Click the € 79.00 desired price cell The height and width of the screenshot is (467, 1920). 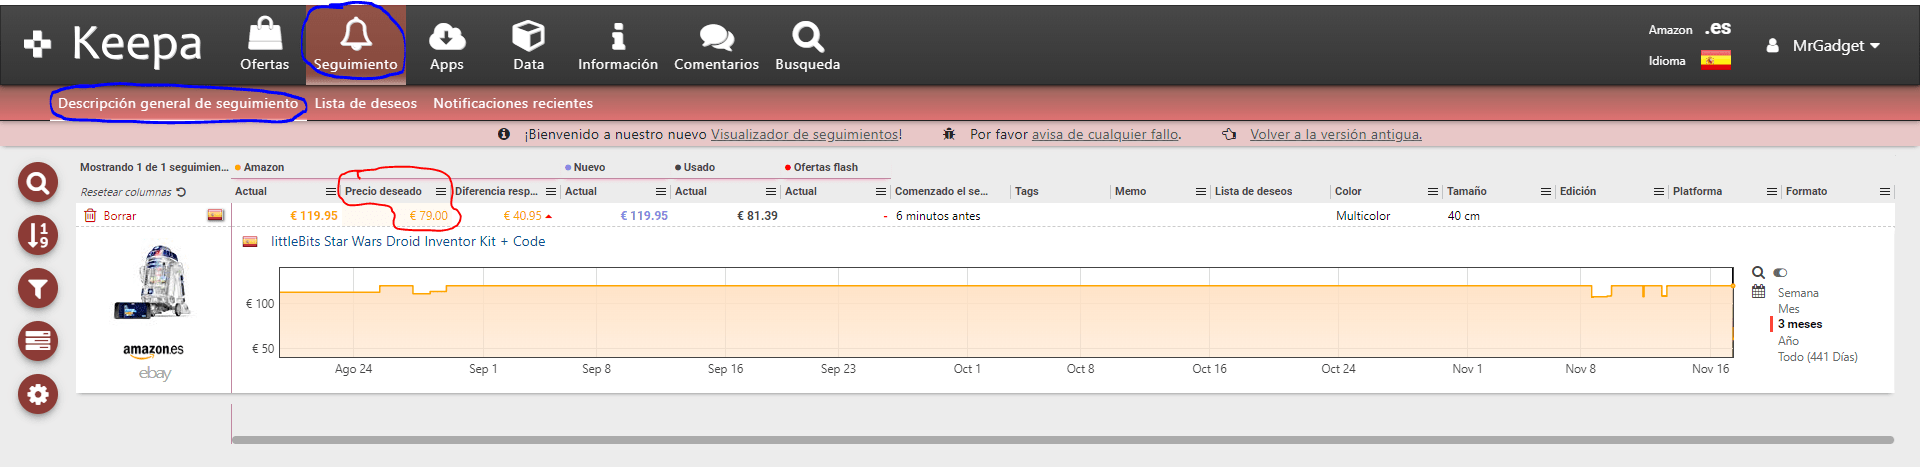click(x=428, y=216)
